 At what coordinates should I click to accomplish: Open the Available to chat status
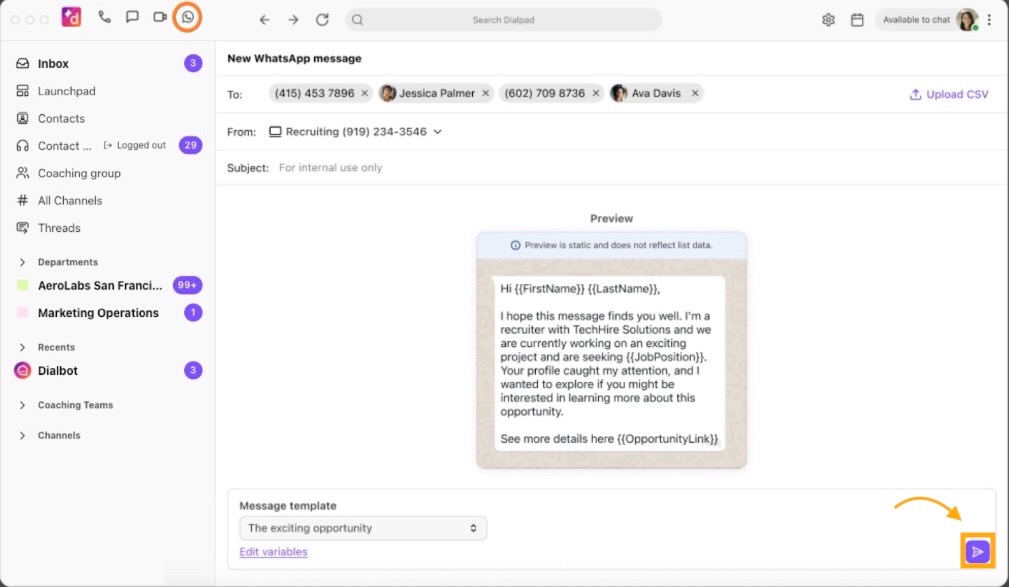point(916,20)
